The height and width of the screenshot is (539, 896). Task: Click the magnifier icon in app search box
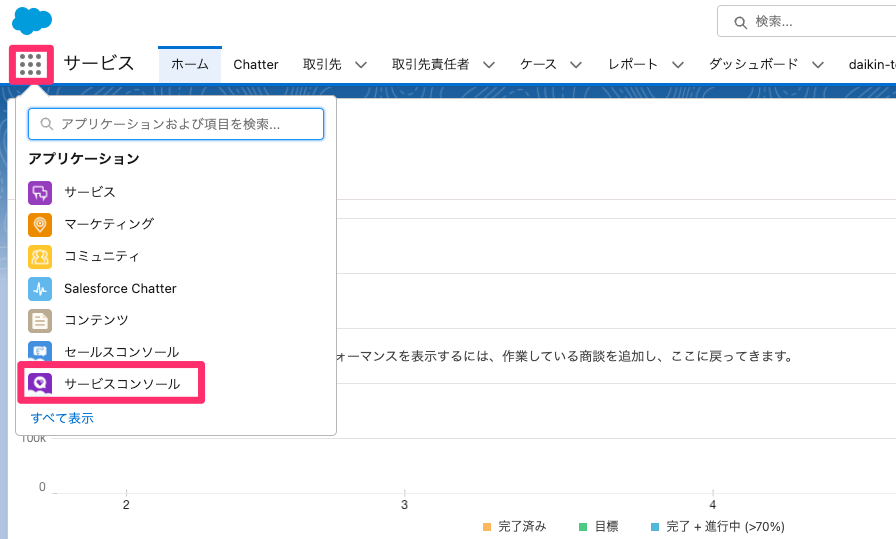47,124
